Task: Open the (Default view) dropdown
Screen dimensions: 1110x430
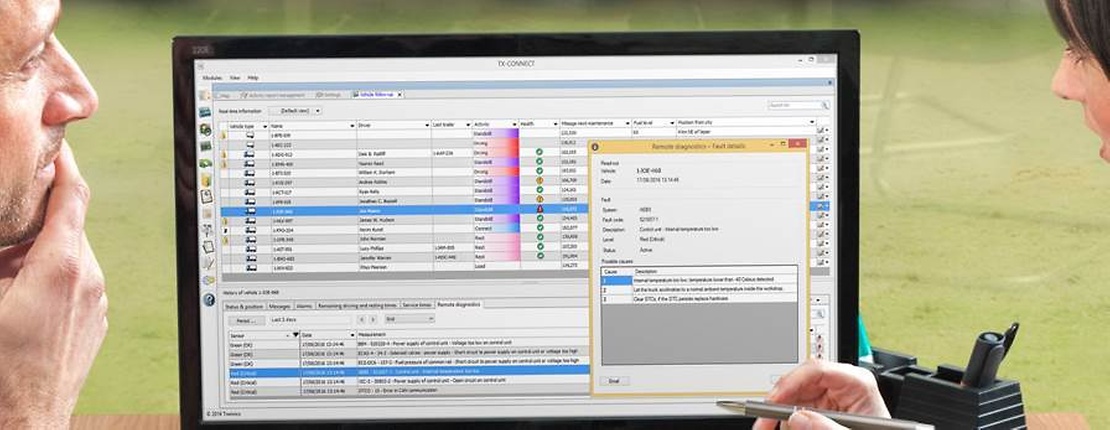Action: tap(296, 111)
